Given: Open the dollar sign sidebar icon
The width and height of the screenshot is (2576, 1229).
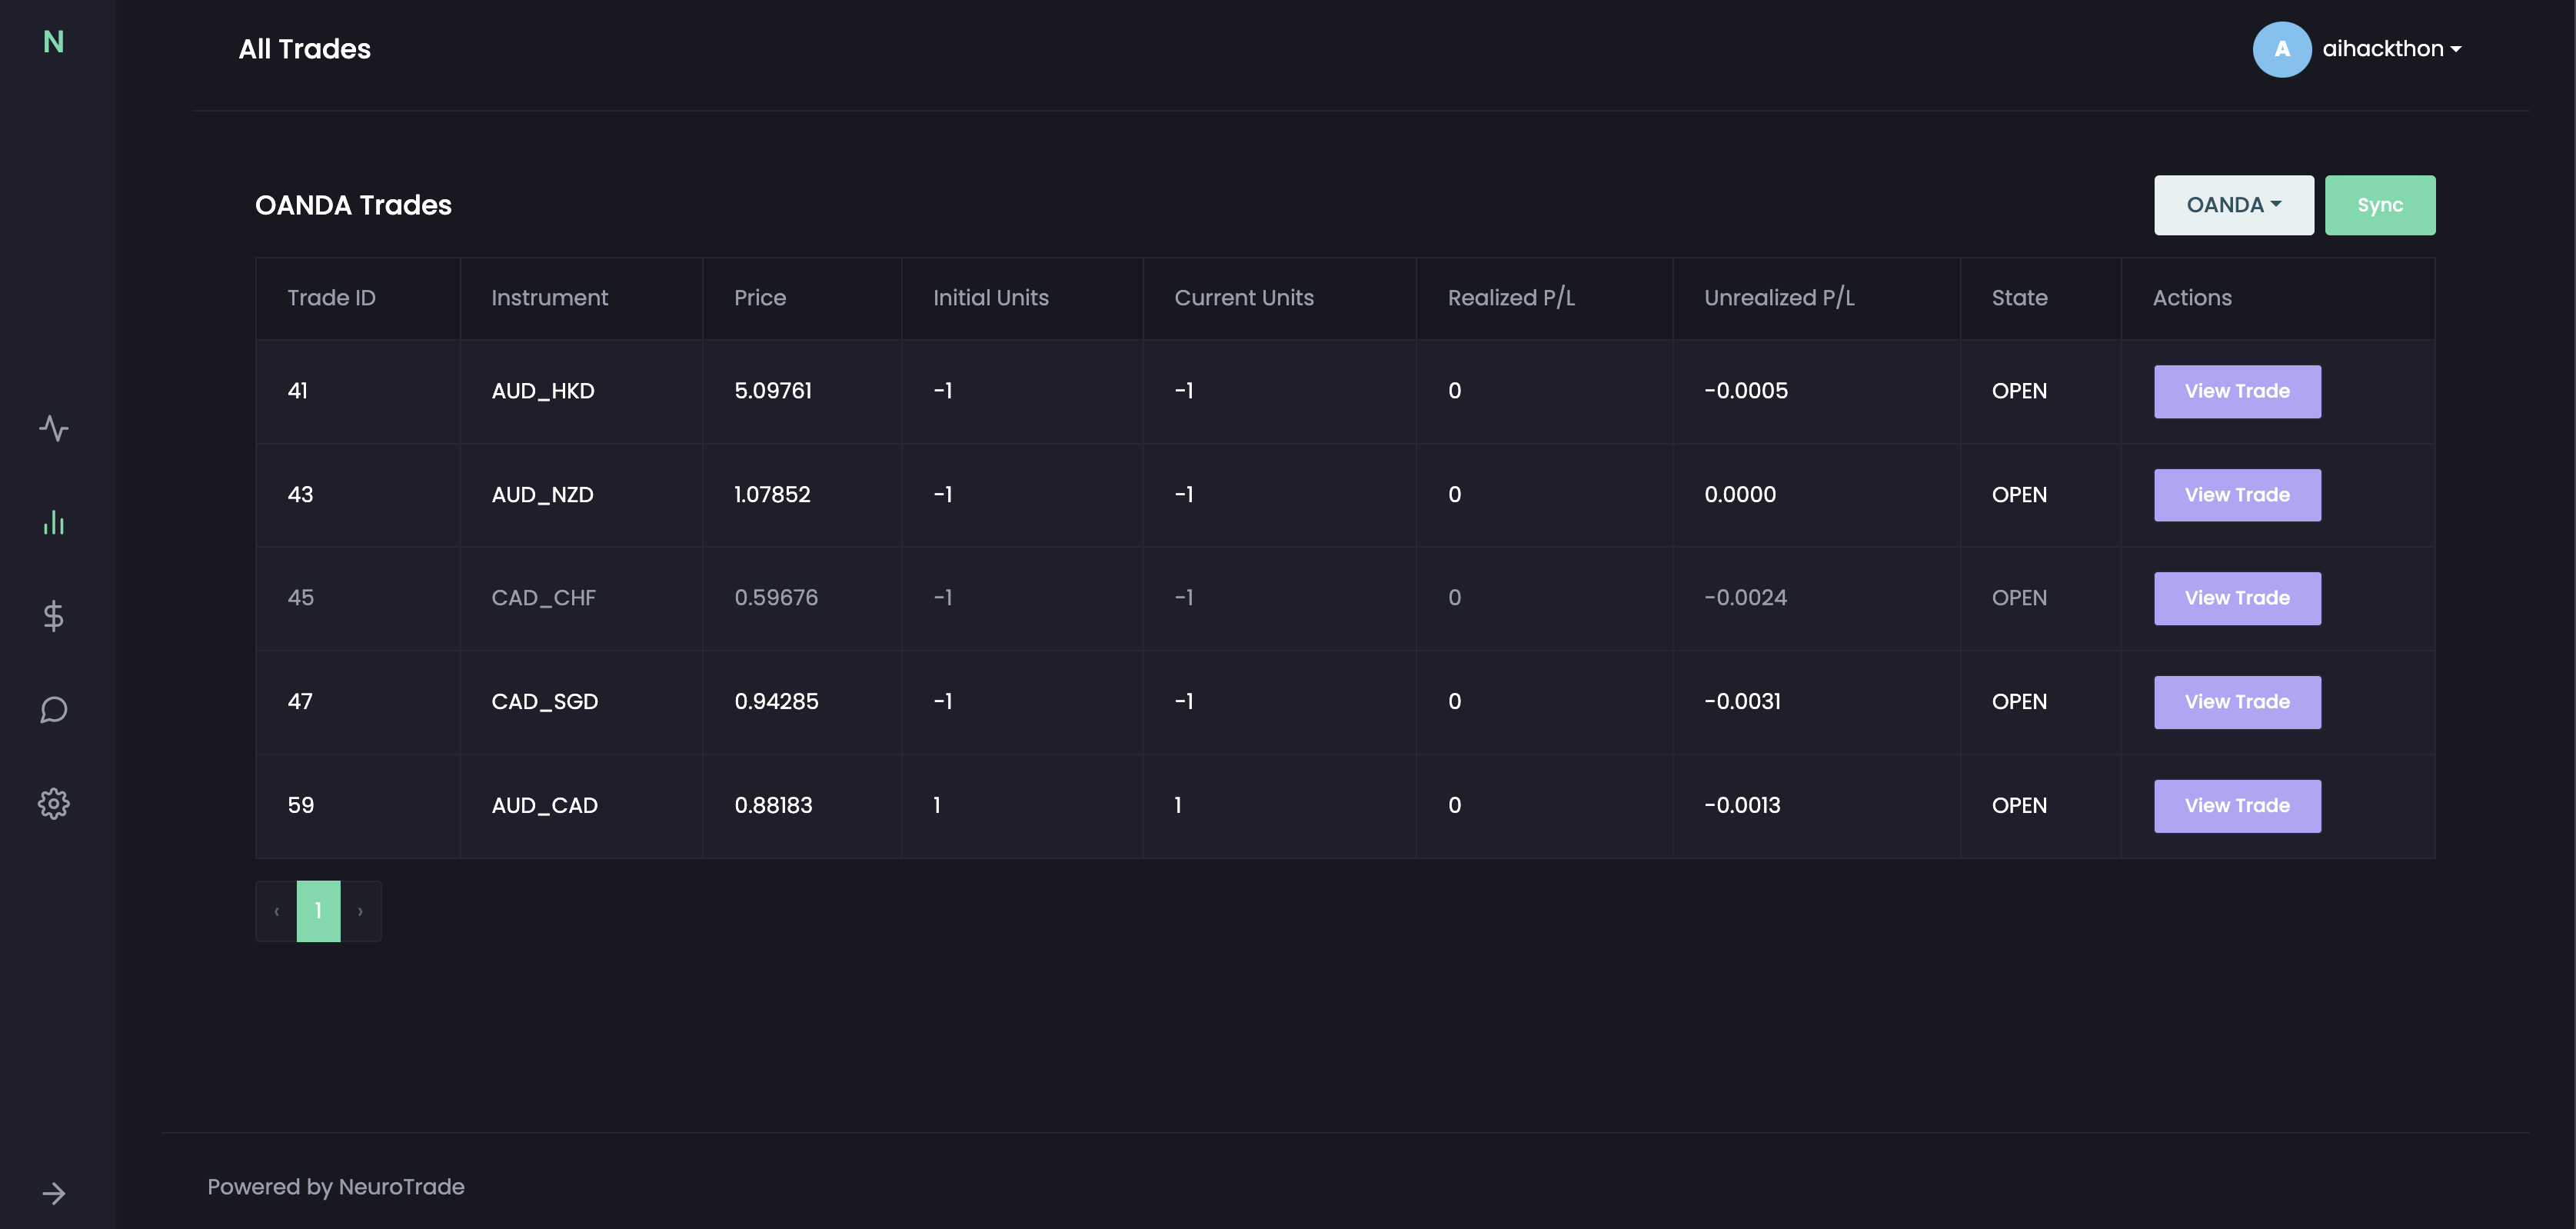Looking at the screenshot, I should (54, 616).
